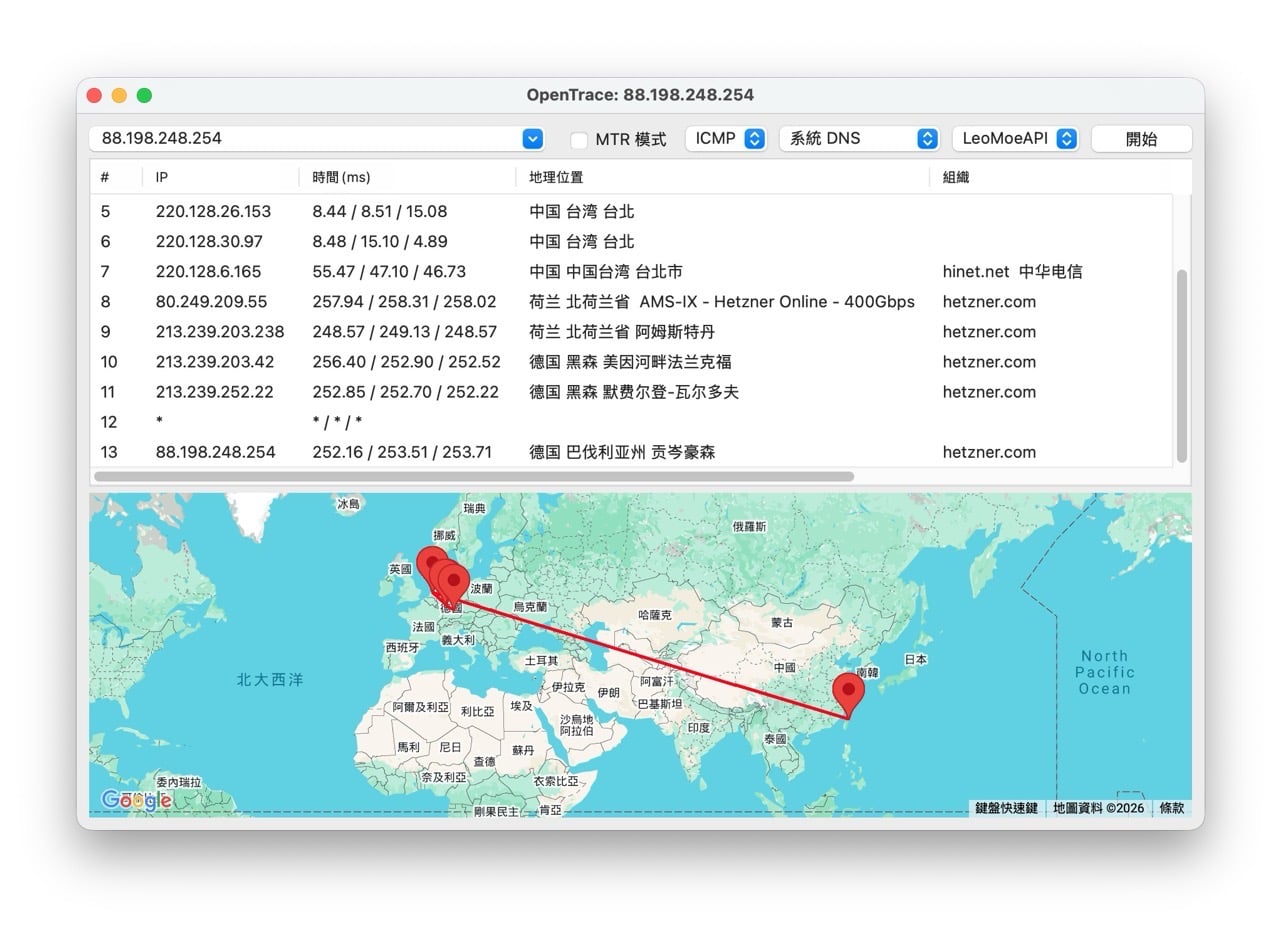This screenshot has height=928, width=1280.
Task: Open the LeoMoeAPI geolocation provider dropdown
Action: click(1016, 138)
